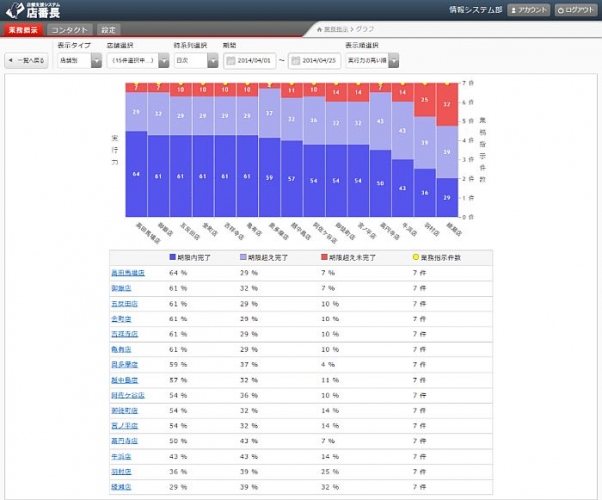Click the 業務指示 breadcrumb link
Screen dimensions: 602x500
tap(336, 30)
